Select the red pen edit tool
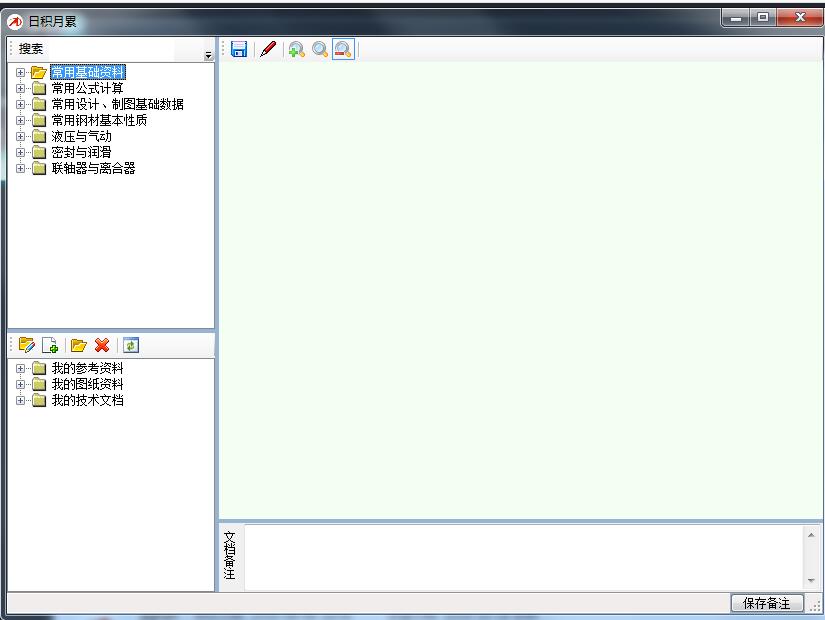 [268, 49]
